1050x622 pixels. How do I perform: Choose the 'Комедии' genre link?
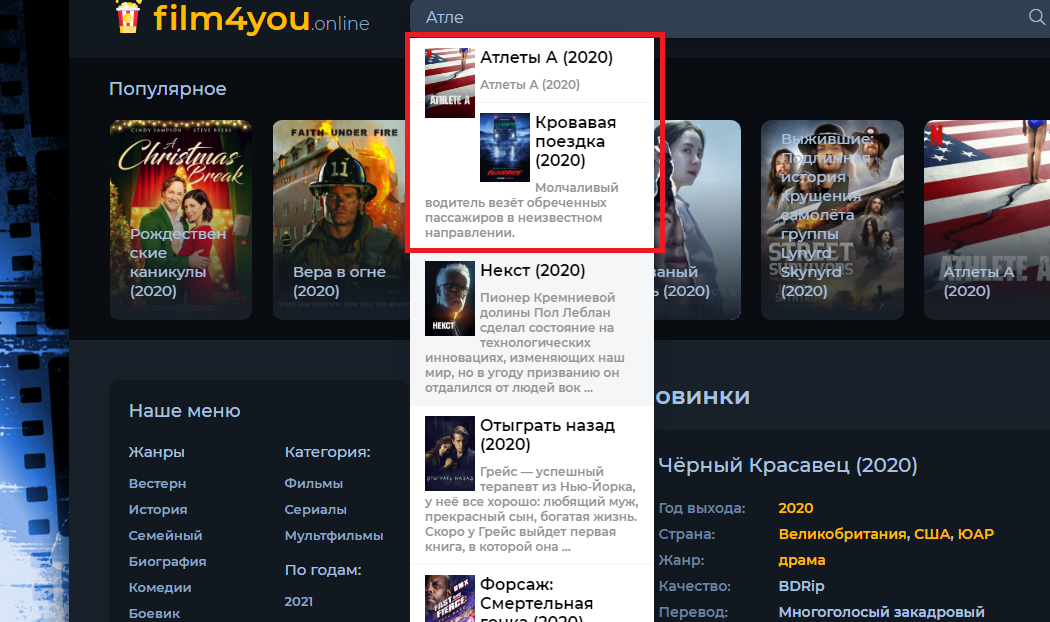coord(160,588)
